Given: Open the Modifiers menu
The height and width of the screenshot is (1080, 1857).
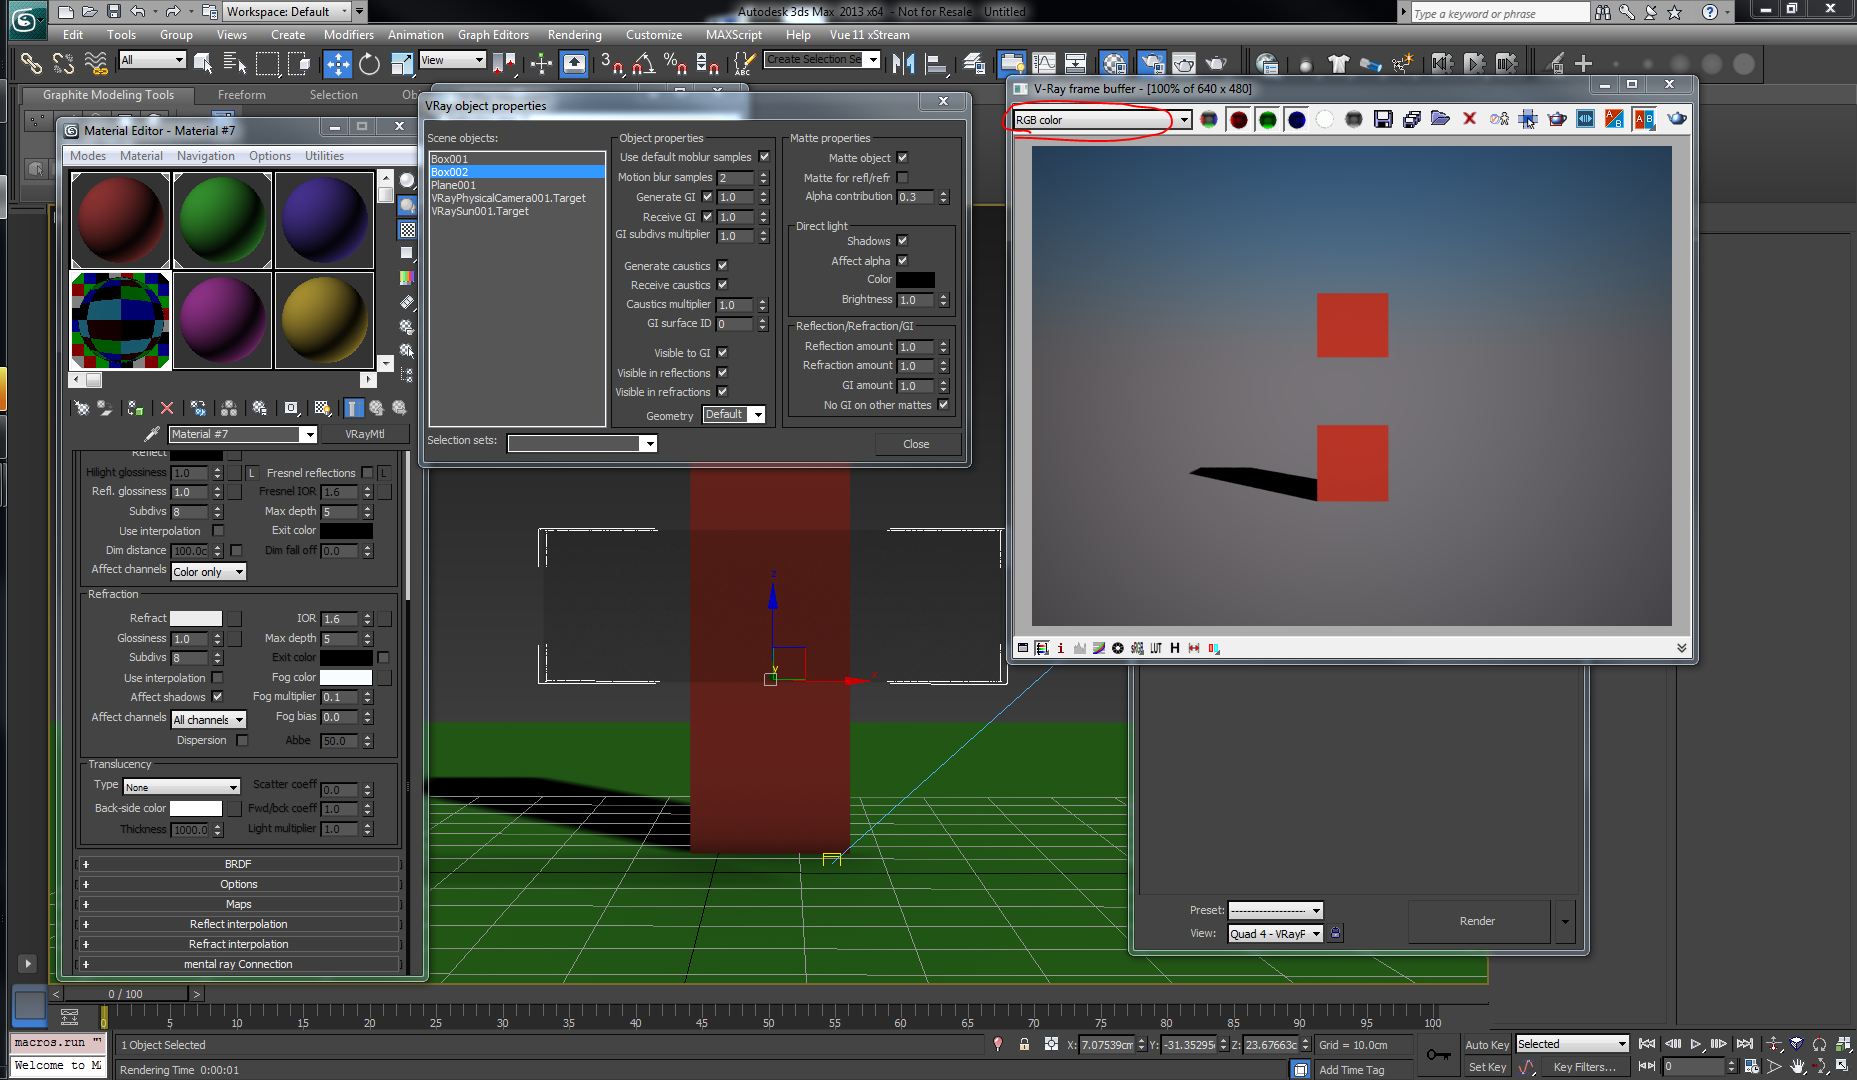Looking at the screenshot, I should (348, 34).
